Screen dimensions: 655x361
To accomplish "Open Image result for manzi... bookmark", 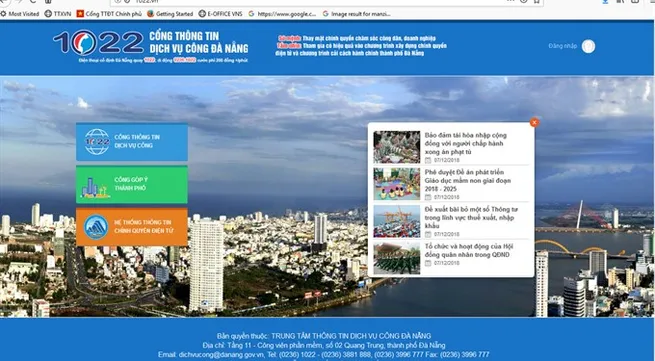I will click(x=356, y=14).
